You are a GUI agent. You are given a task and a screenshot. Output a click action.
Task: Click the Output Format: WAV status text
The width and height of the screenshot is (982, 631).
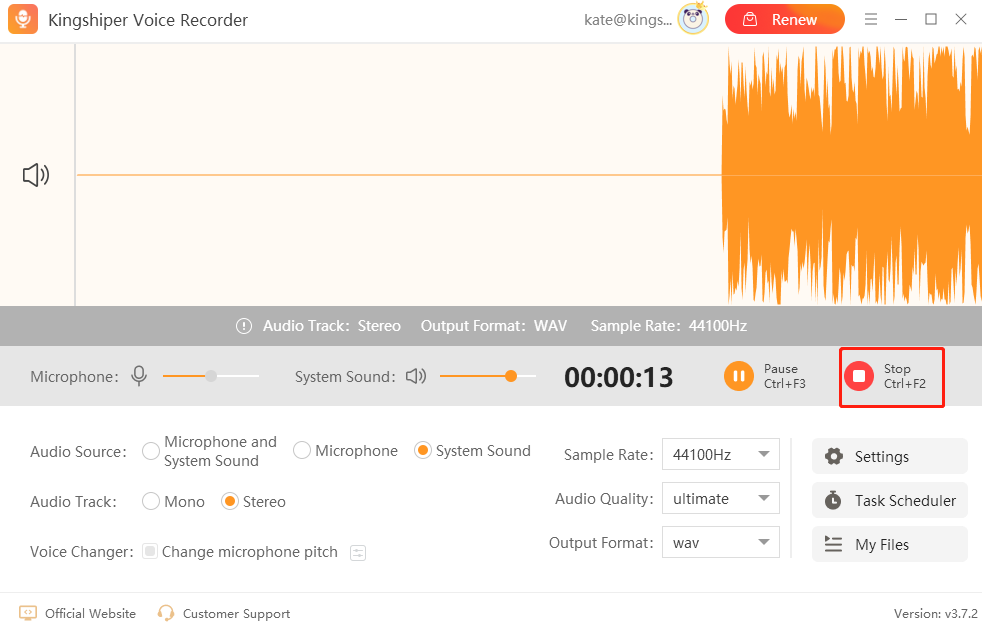[494, 326]
